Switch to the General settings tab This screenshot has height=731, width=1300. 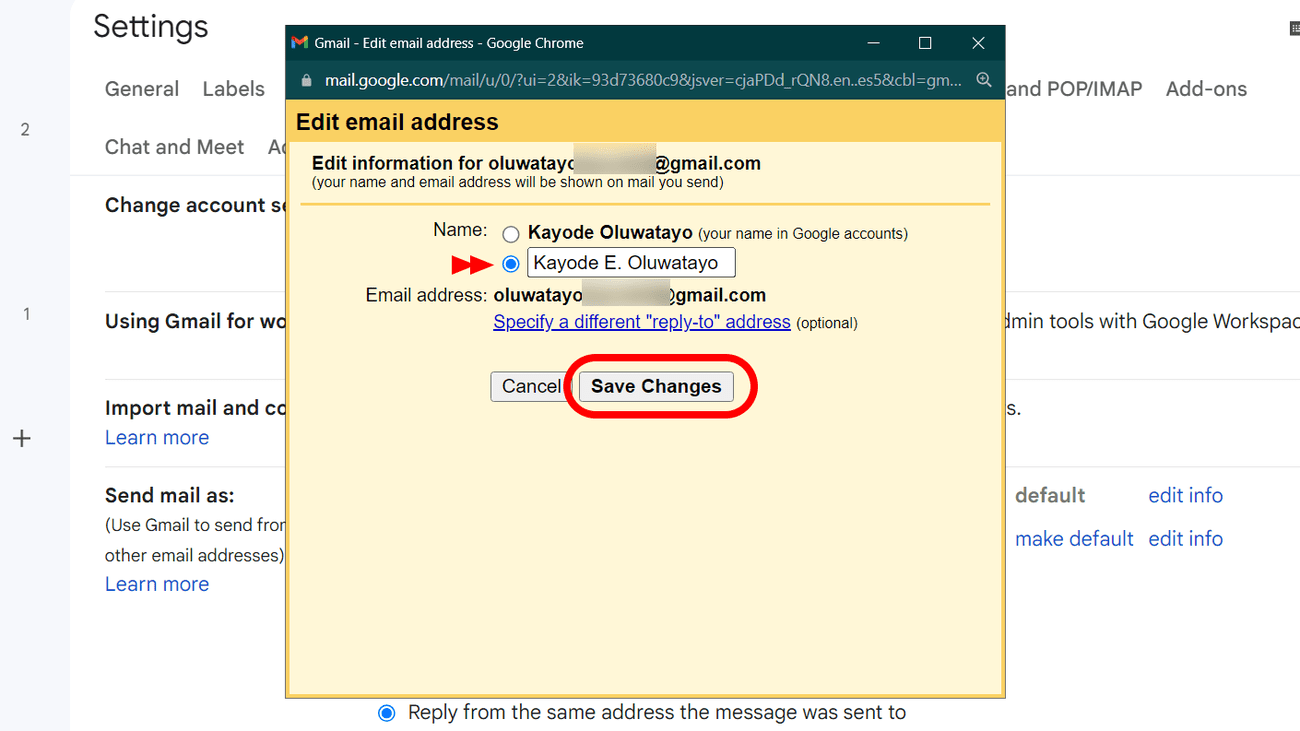[142, 89]
